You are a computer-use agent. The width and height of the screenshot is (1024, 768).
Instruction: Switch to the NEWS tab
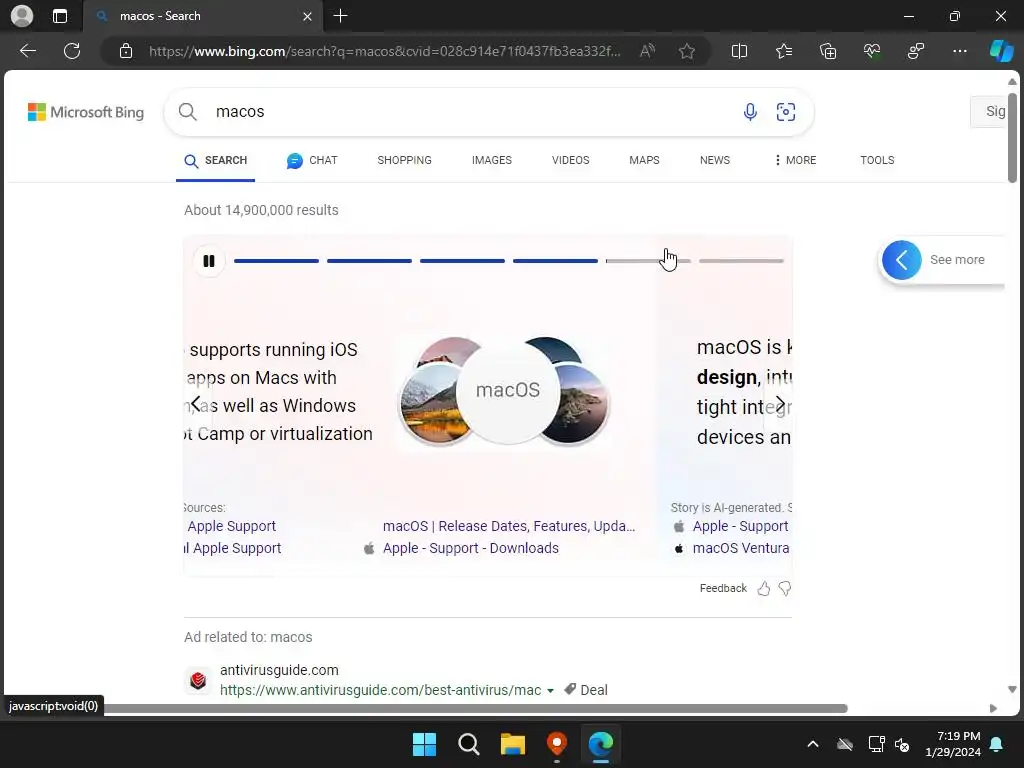coord(714,160)
